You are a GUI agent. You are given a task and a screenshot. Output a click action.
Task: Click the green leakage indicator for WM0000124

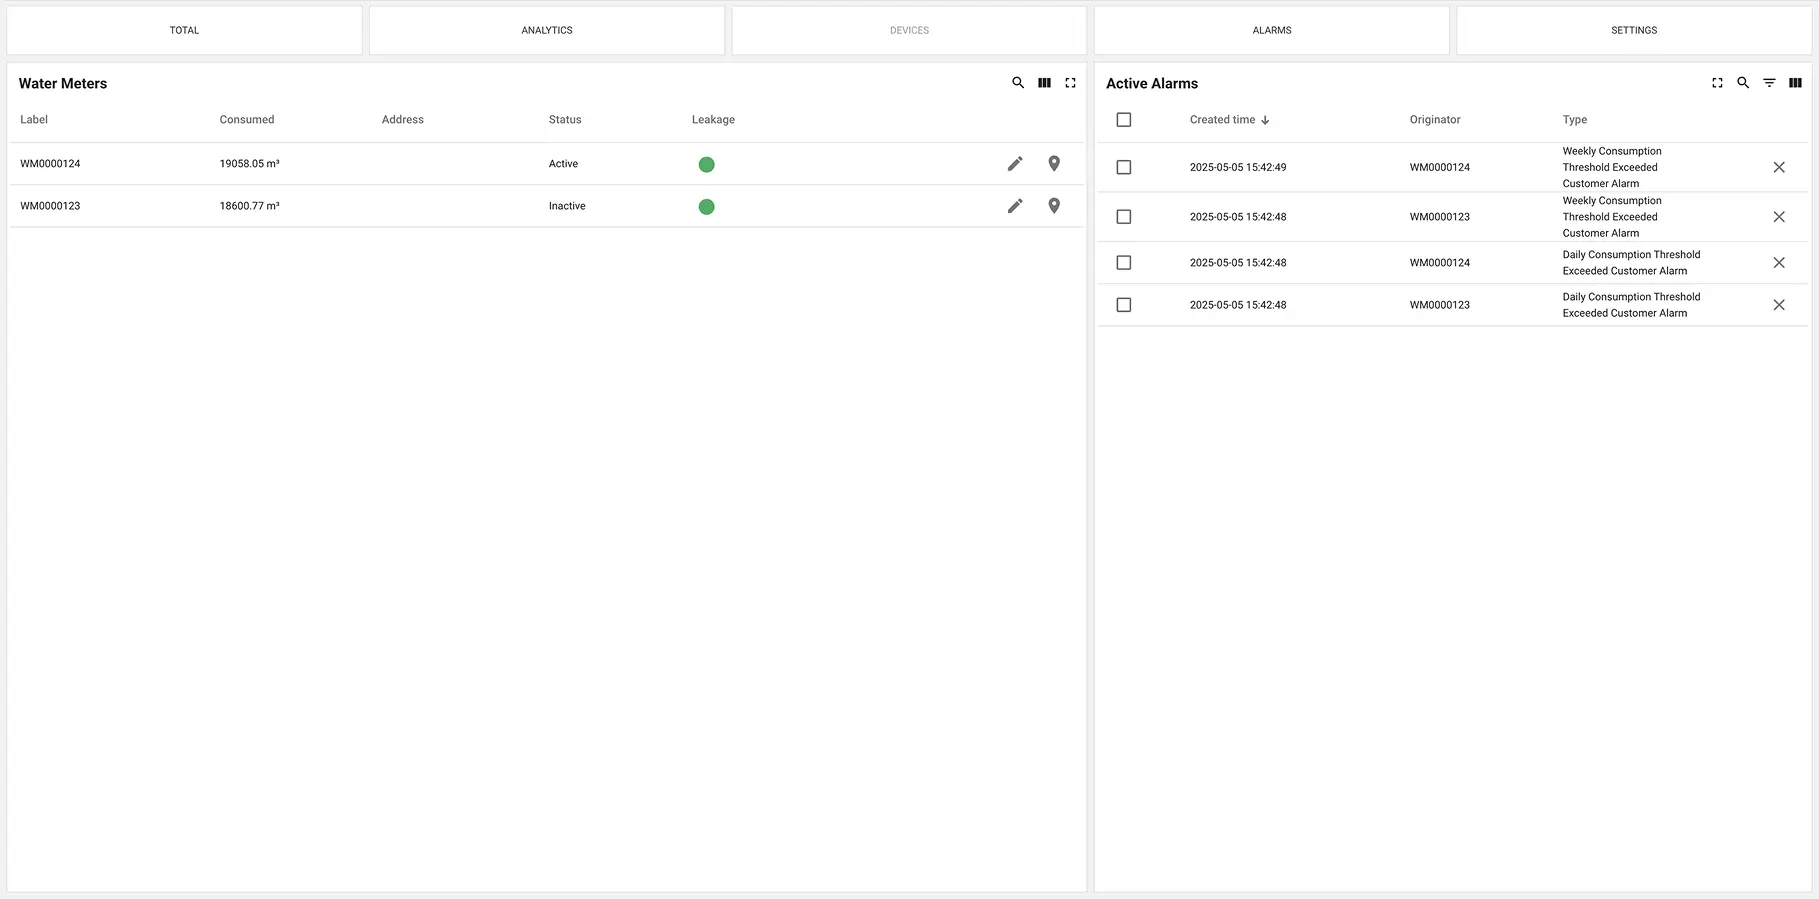706,165
